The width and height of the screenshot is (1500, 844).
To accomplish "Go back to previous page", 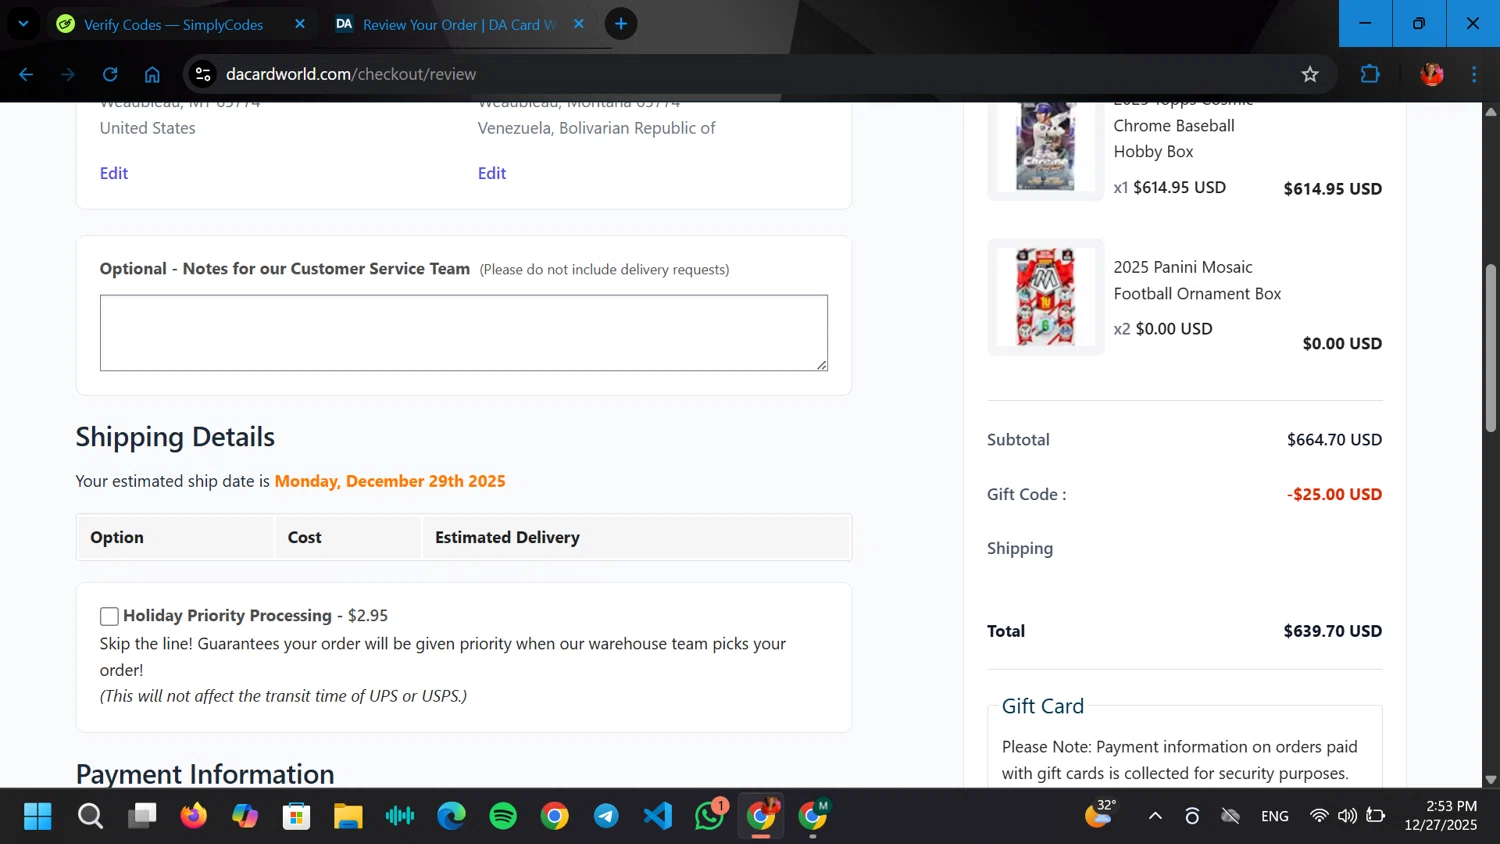I will 26,74.
